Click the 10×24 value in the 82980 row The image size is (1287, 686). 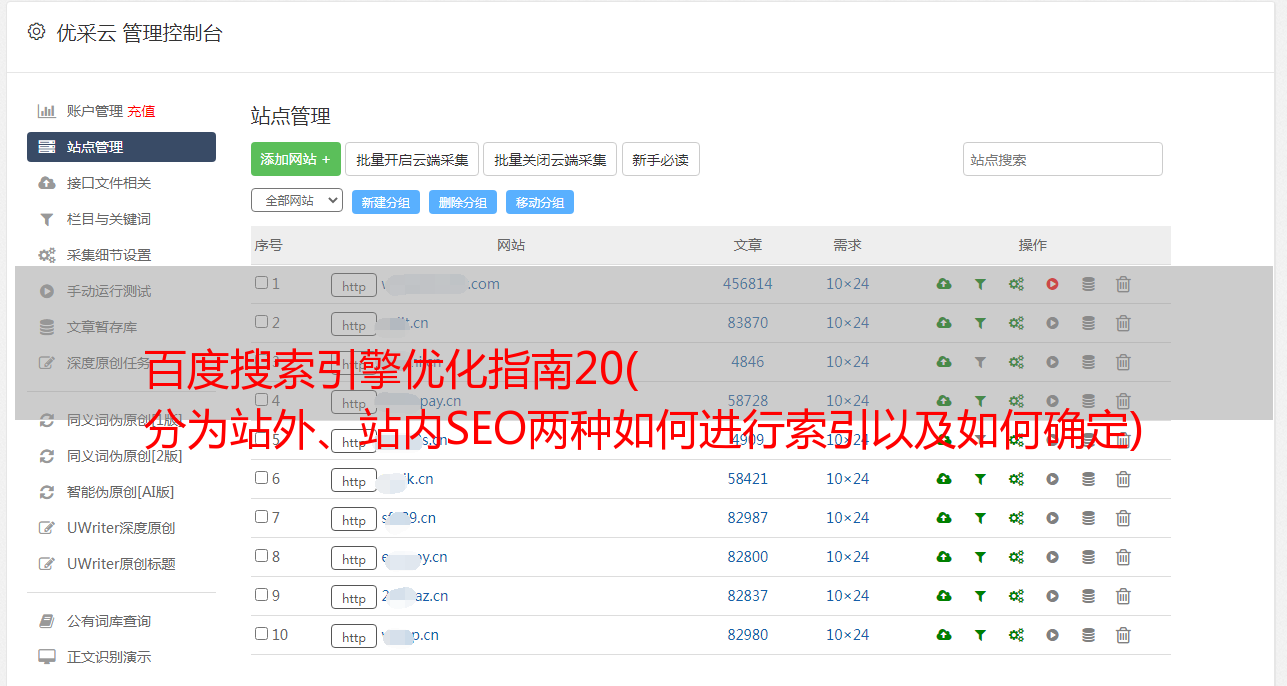pos(848,635)
